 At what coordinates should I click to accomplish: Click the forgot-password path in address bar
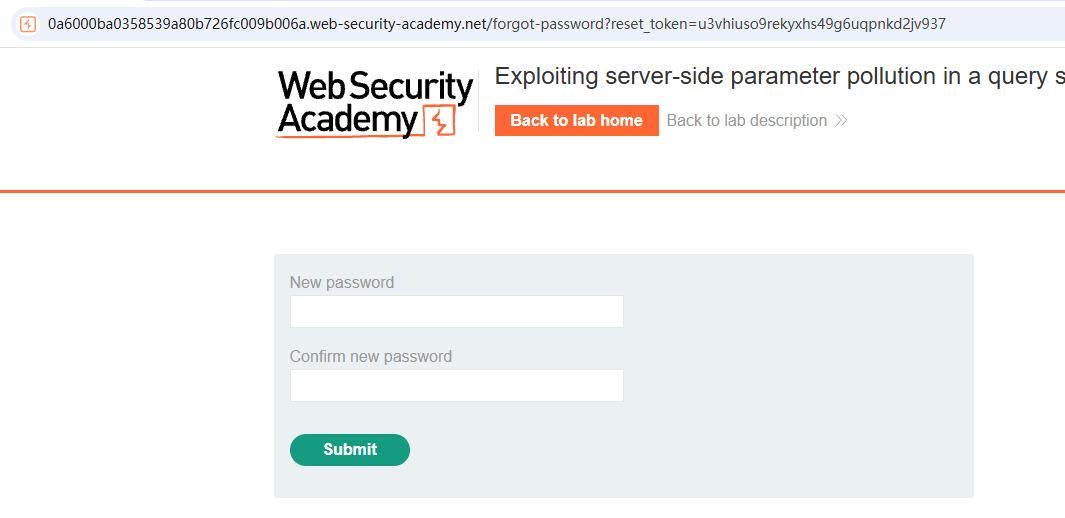[x=547, y=24]
